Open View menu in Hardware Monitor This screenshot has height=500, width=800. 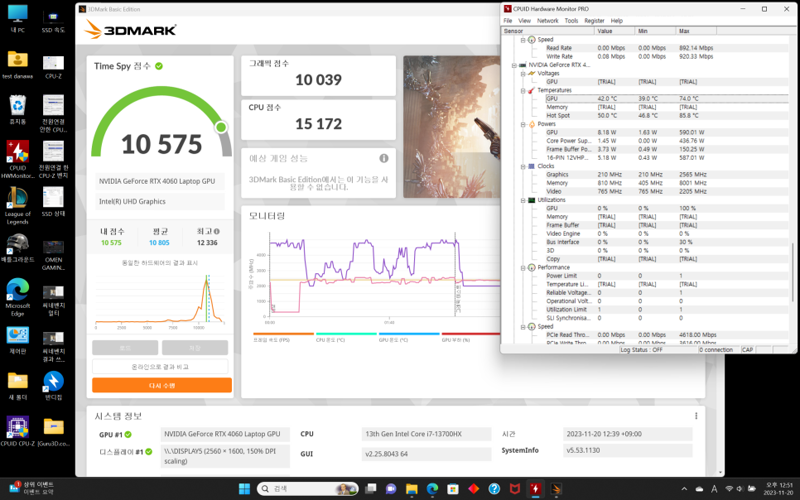pyautogui.click(x=524, y=21)
